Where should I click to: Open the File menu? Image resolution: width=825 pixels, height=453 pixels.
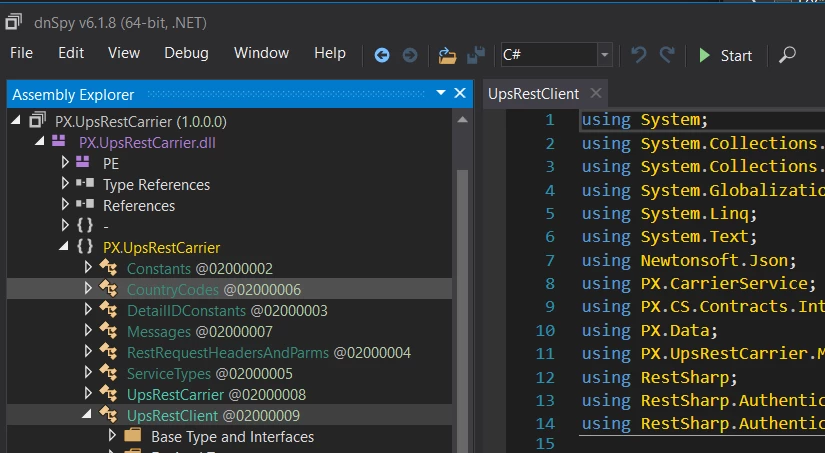tap(22, 53)
